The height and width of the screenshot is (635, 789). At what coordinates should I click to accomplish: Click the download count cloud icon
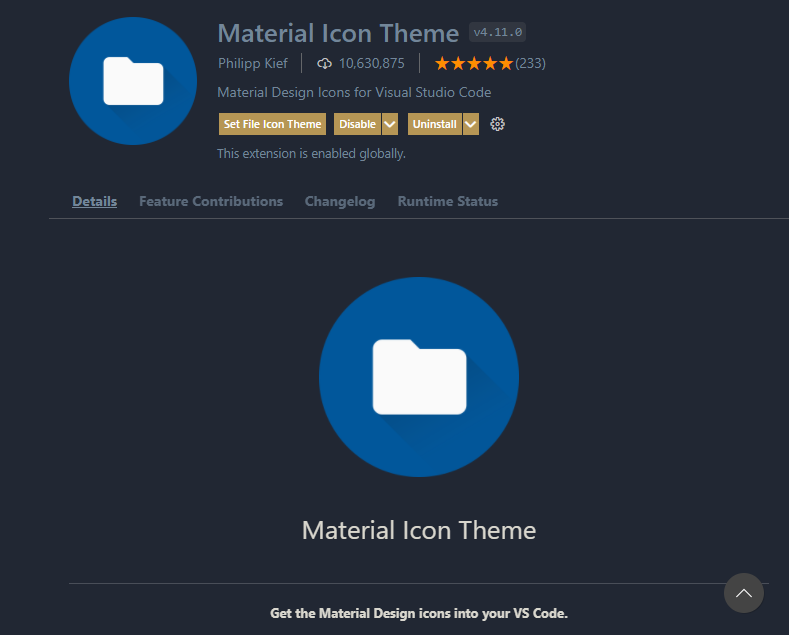point(325,63)
